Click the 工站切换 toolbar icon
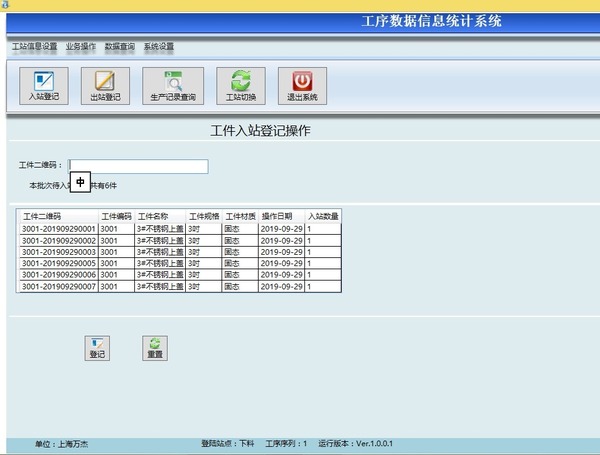The width and height of the screenshot is (600, 455). pyautogui.click(x=240, y=86)
